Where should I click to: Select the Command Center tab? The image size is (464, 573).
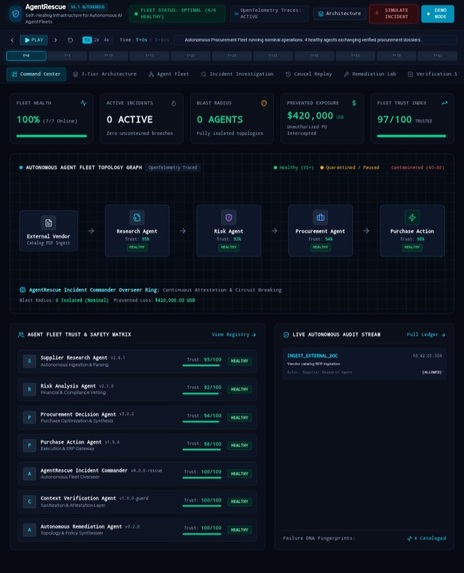pos(36,74)
